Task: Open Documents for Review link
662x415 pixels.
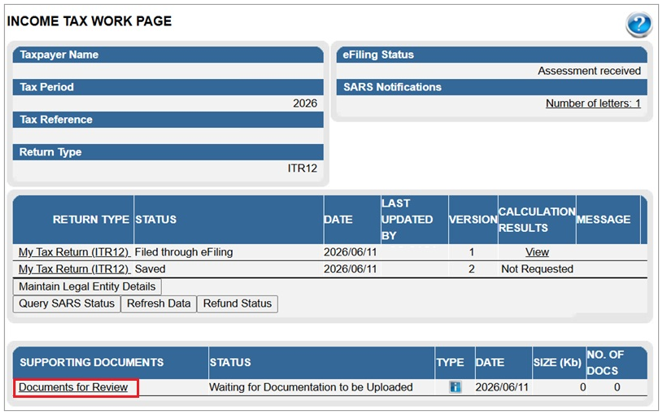Action: pyautogui.click(x=73, y=387)
